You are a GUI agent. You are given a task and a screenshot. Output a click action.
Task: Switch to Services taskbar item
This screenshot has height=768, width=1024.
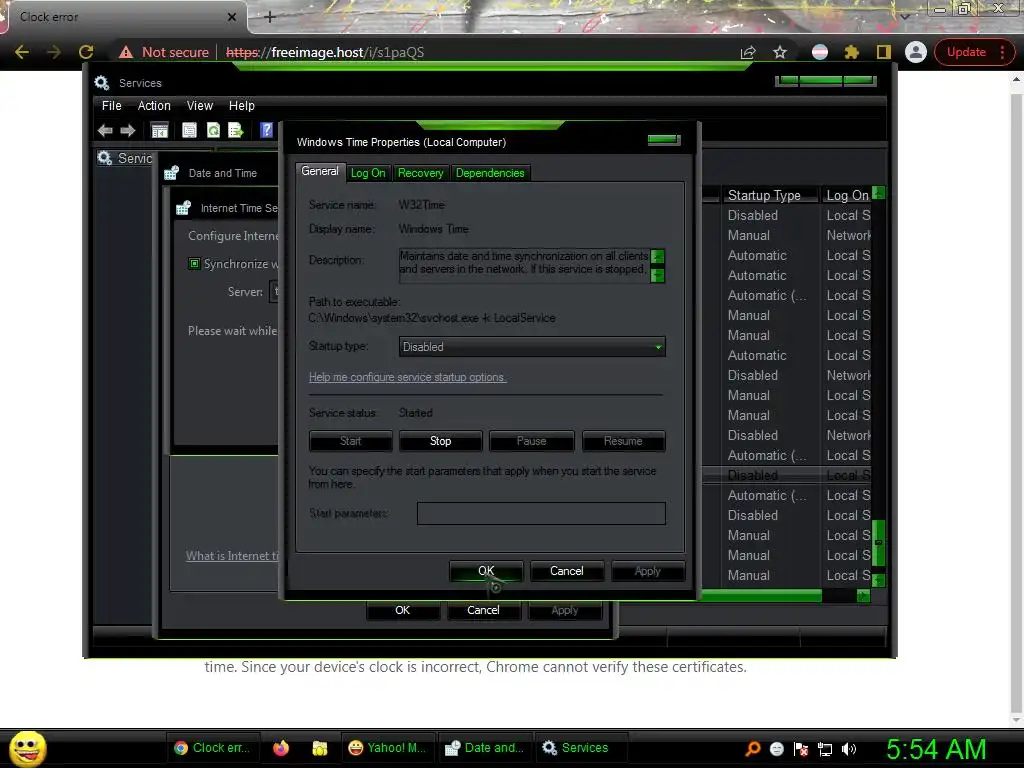point(581,748)
